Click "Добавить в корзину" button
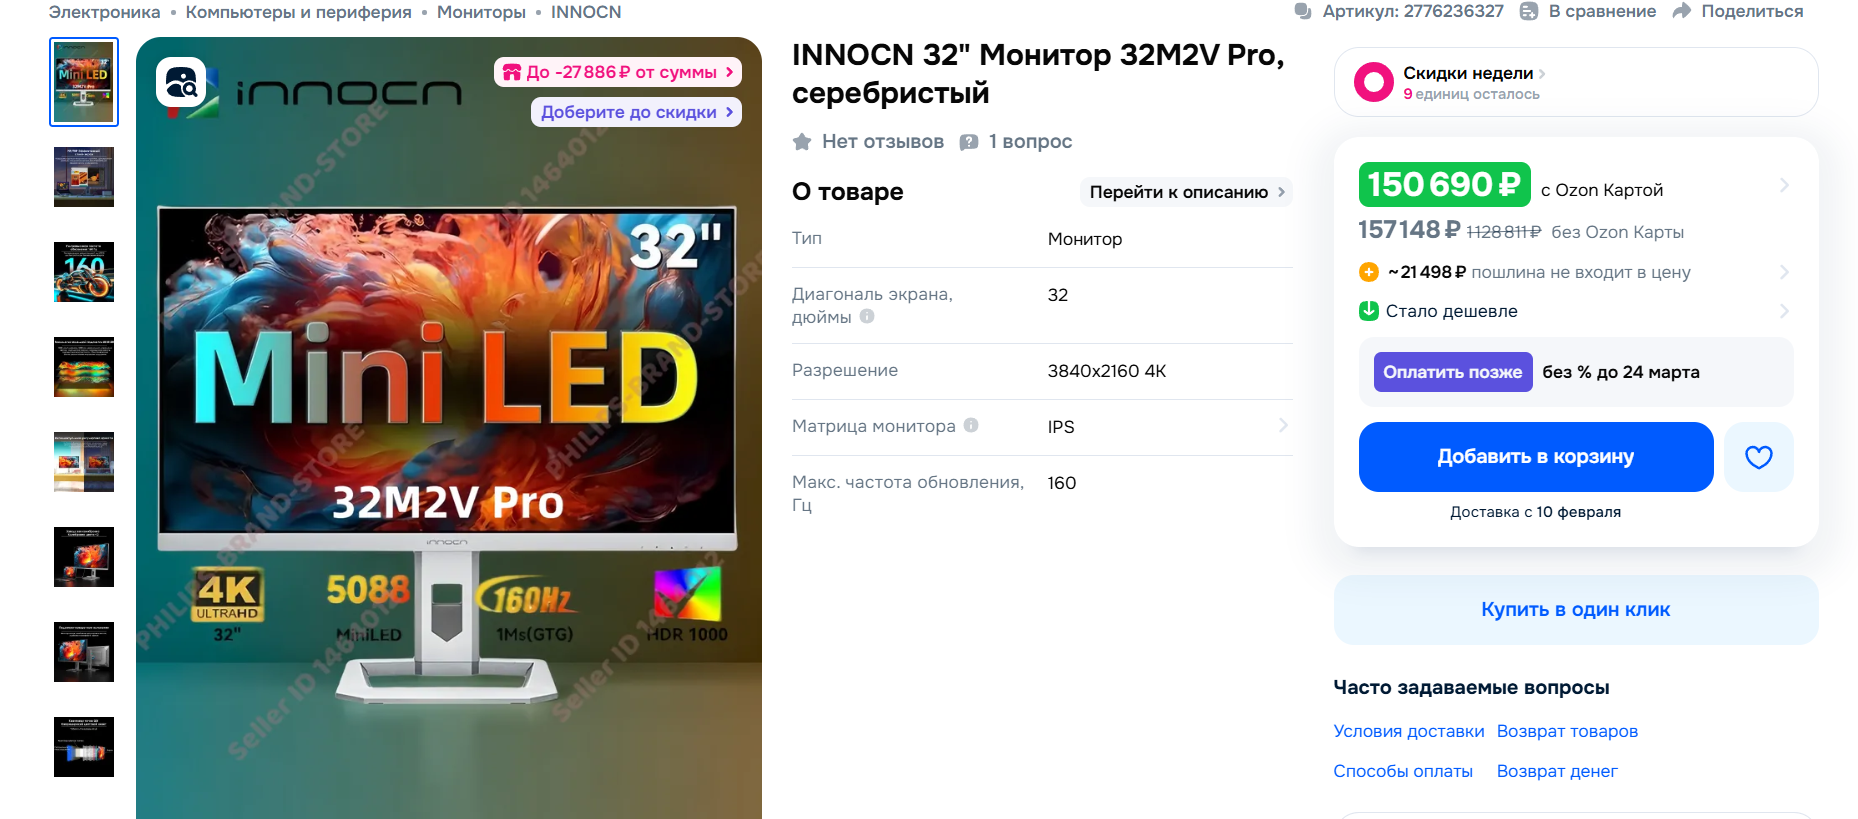Viewport: 1858px width, 819px height. [x=1535, y=457]
